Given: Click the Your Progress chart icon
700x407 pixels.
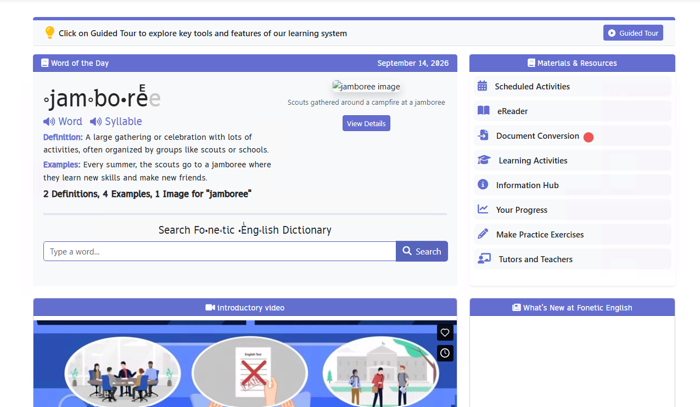Looking at the screenshot, I should pos(483,209).
